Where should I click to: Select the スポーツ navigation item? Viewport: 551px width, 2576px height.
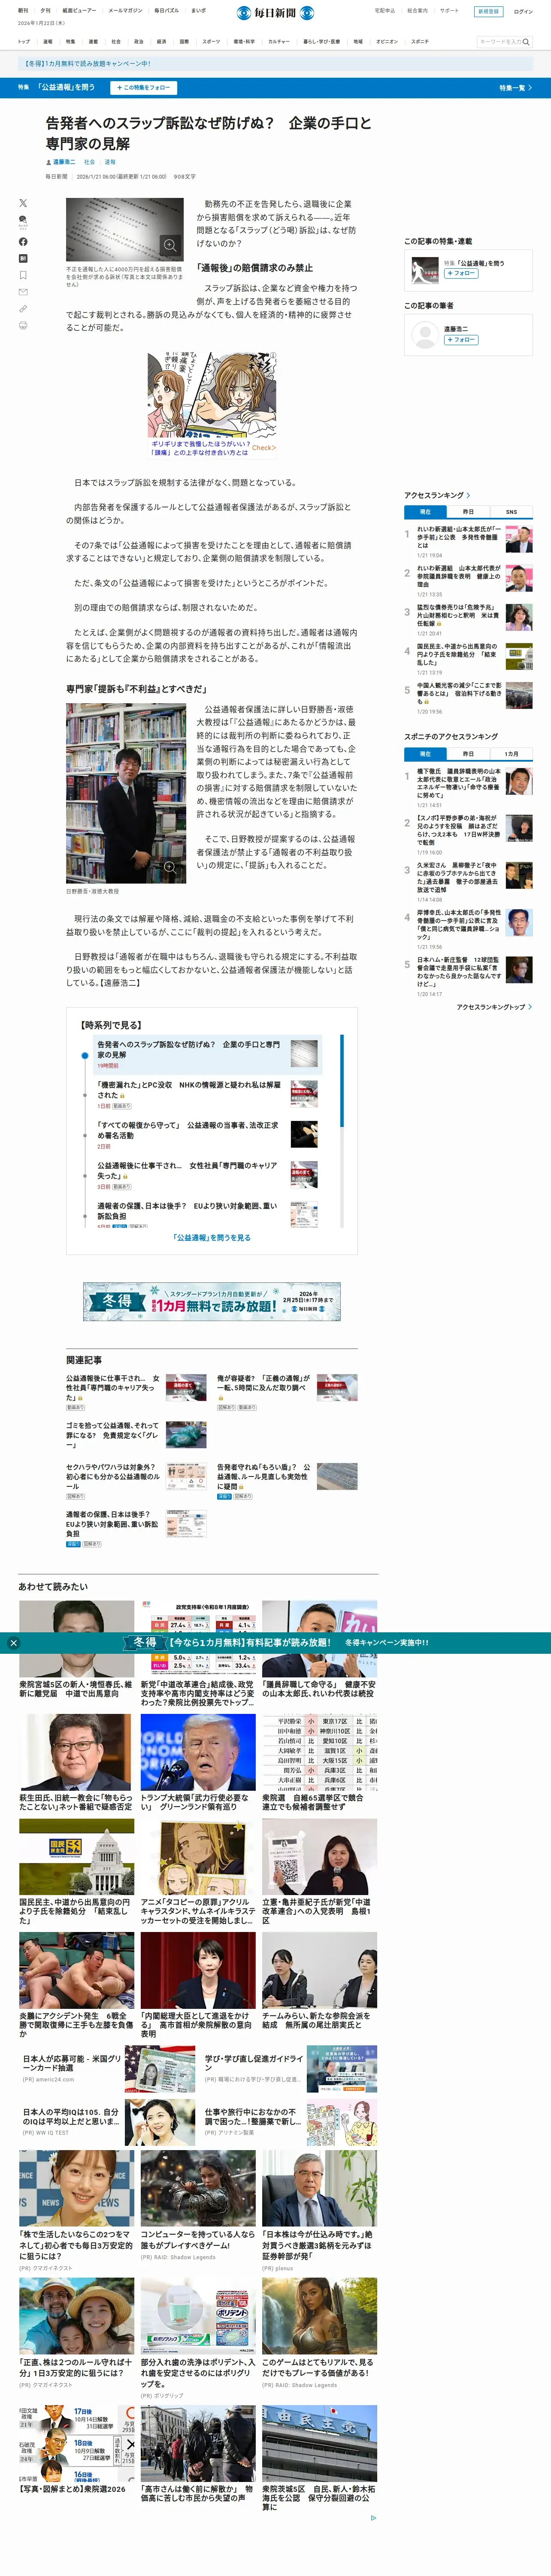(x=211, y=42)
